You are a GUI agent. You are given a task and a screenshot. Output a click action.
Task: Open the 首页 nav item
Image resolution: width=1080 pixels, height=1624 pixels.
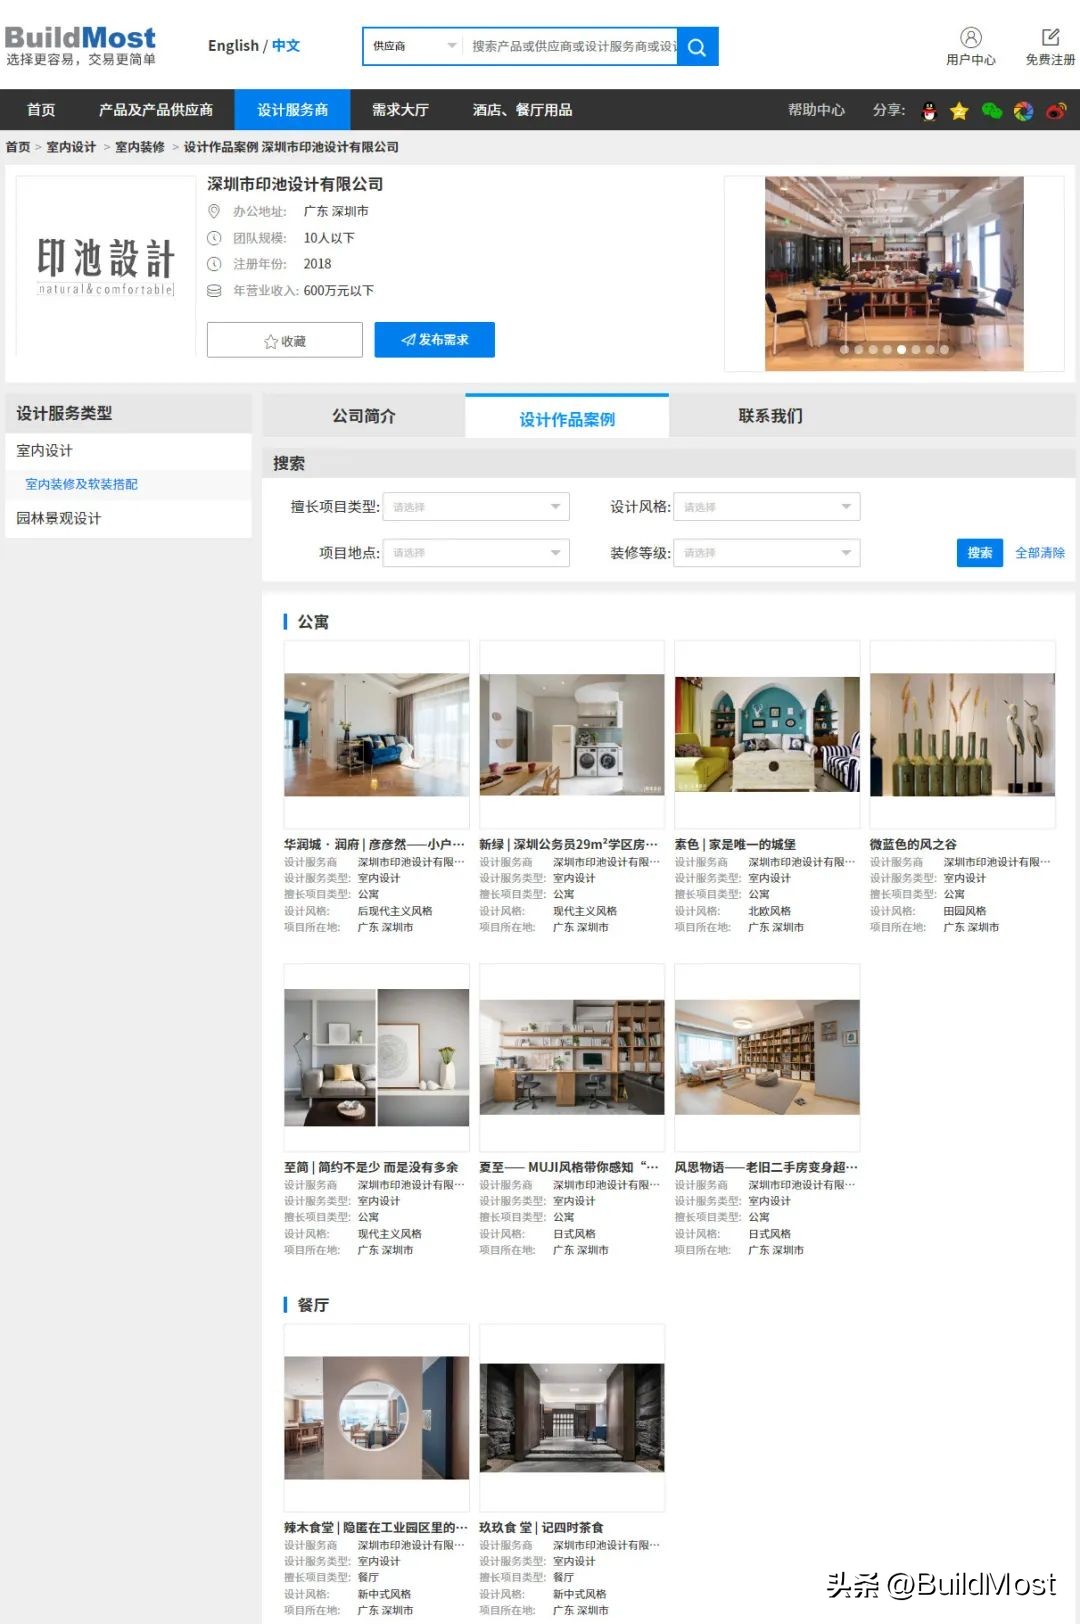click(x=41, y=110)
